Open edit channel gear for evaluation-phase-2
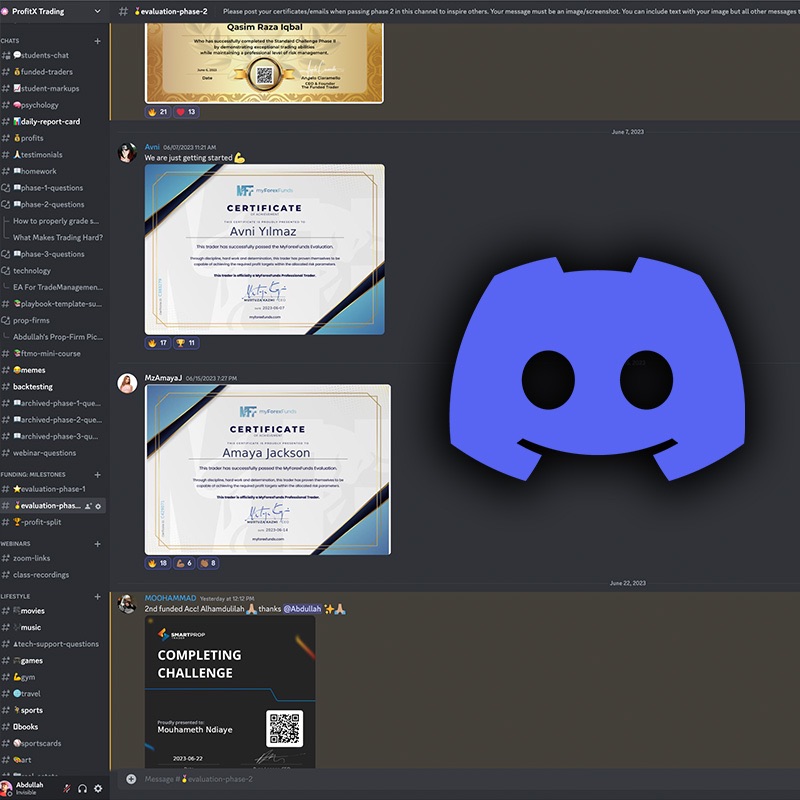Viewport: 800px width, 800px height. (x=98, y=506)
